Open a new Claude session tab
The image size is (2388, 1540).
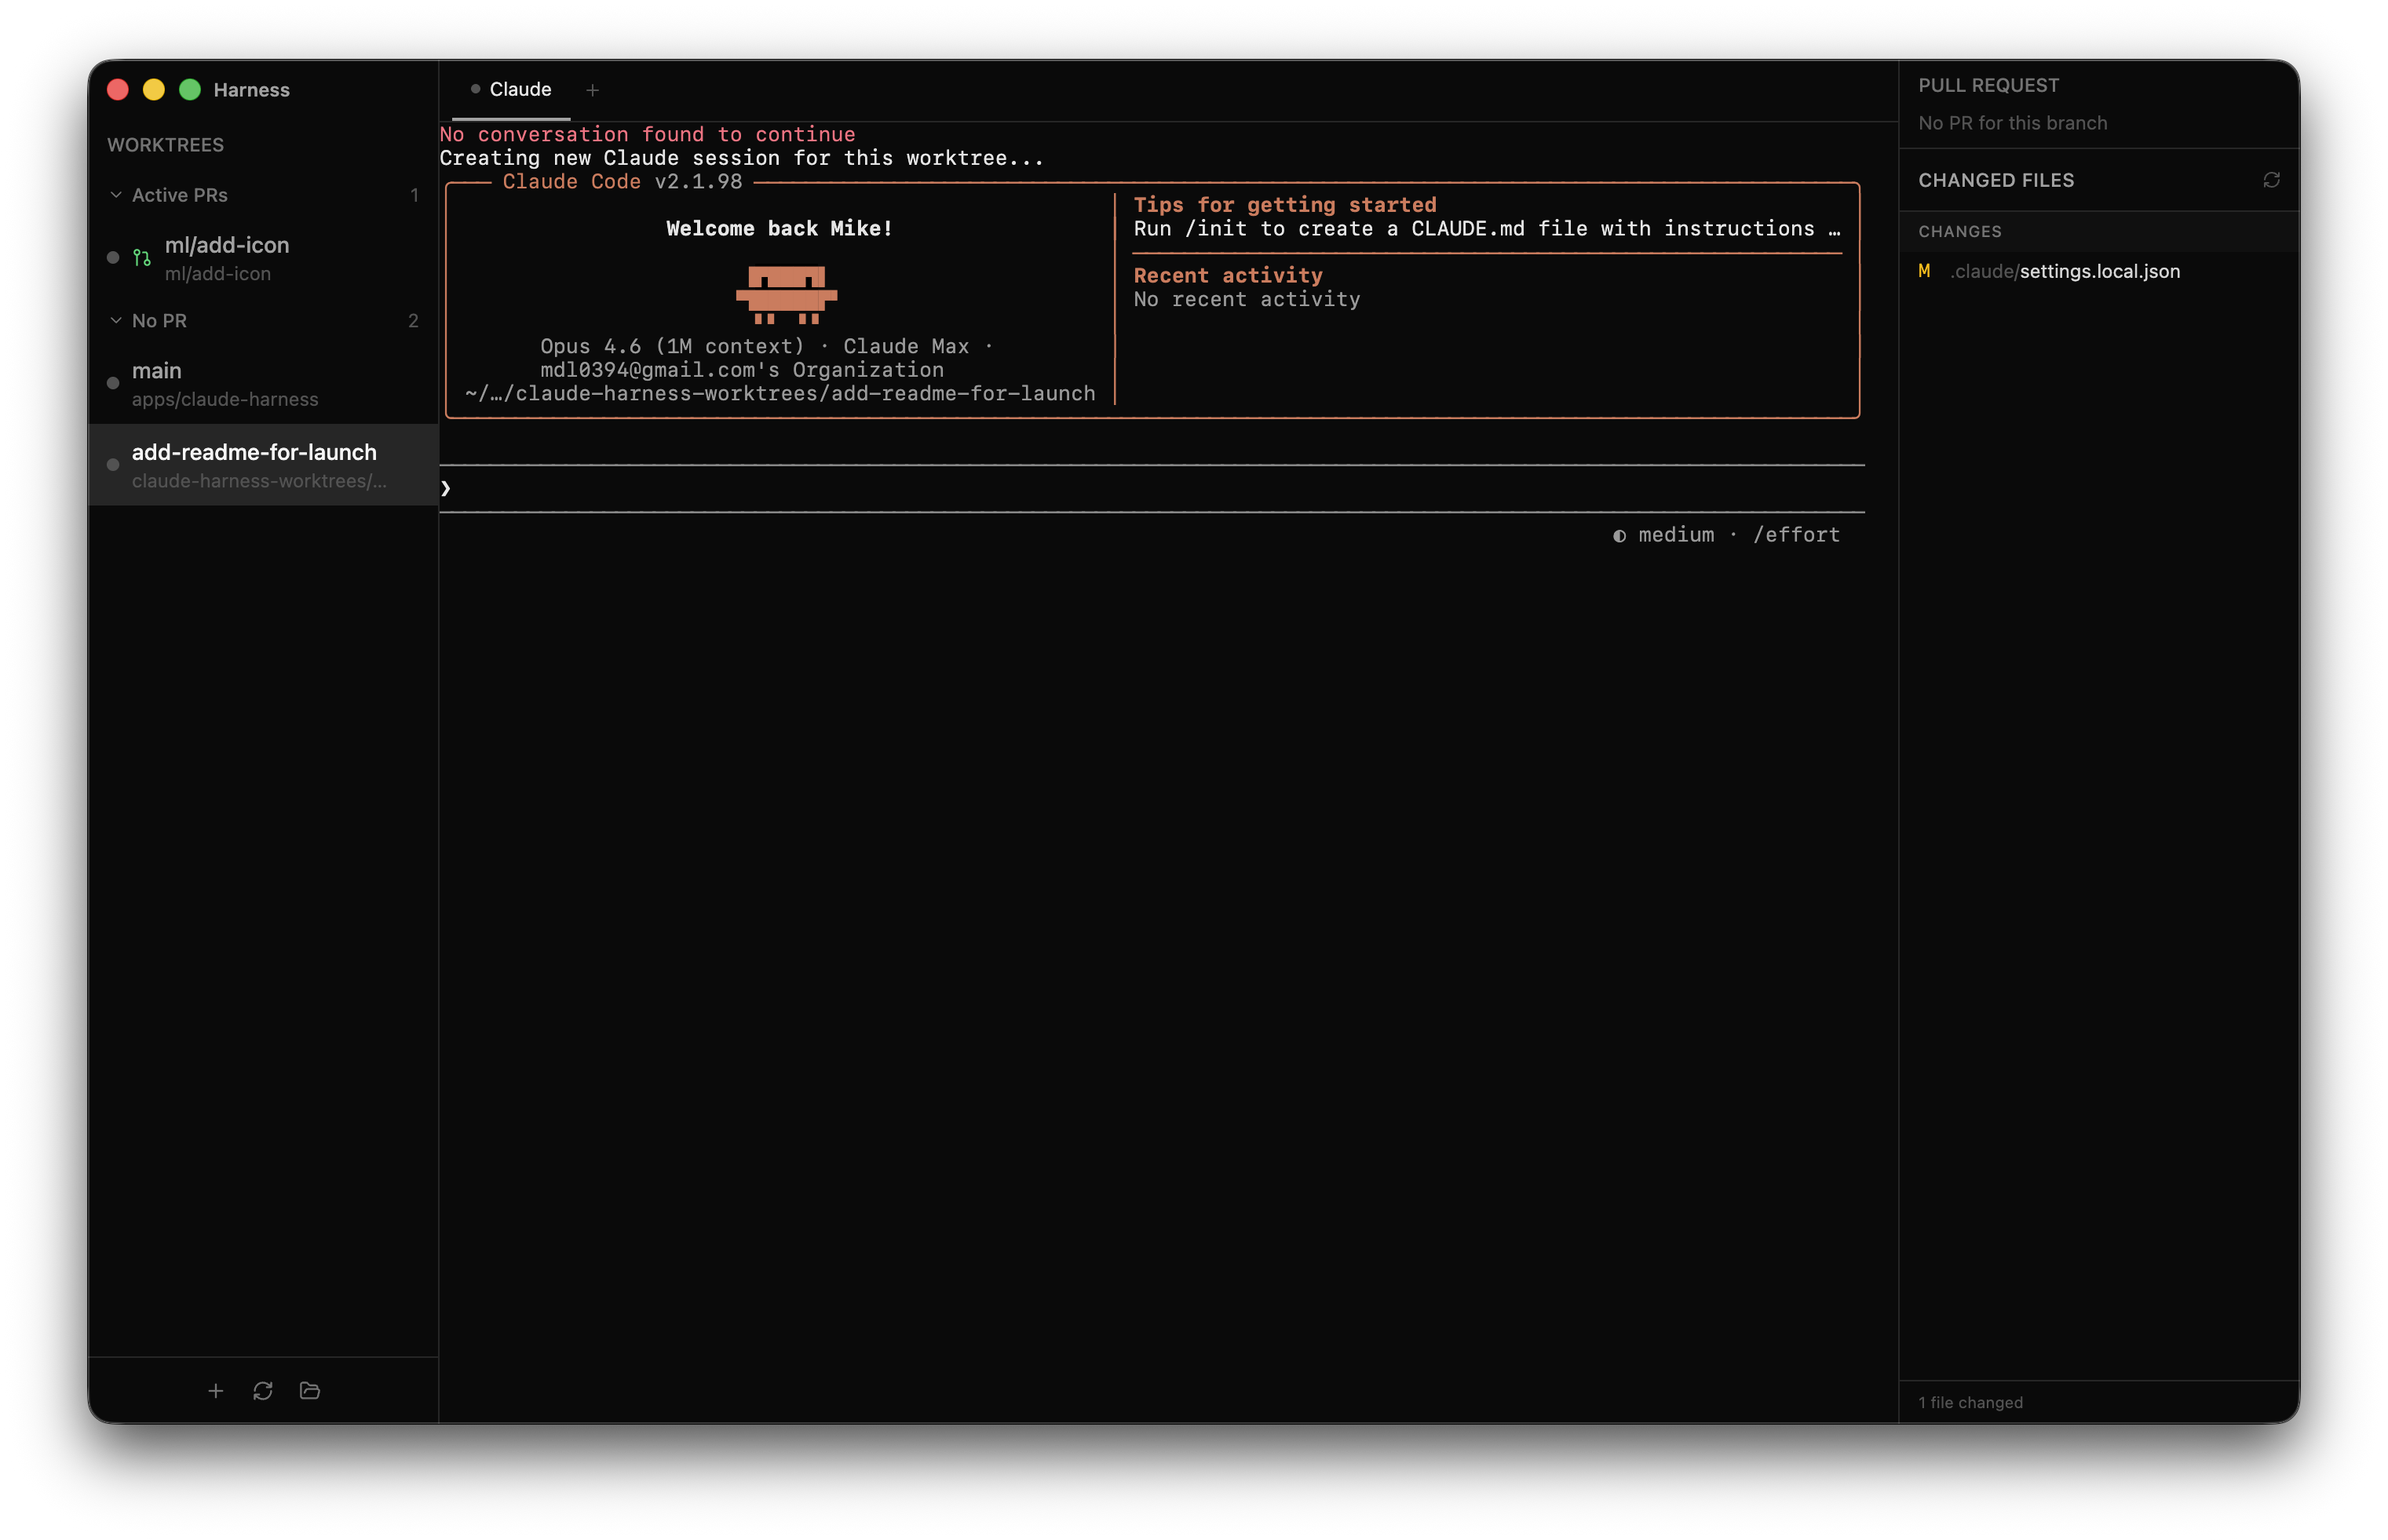592,90
